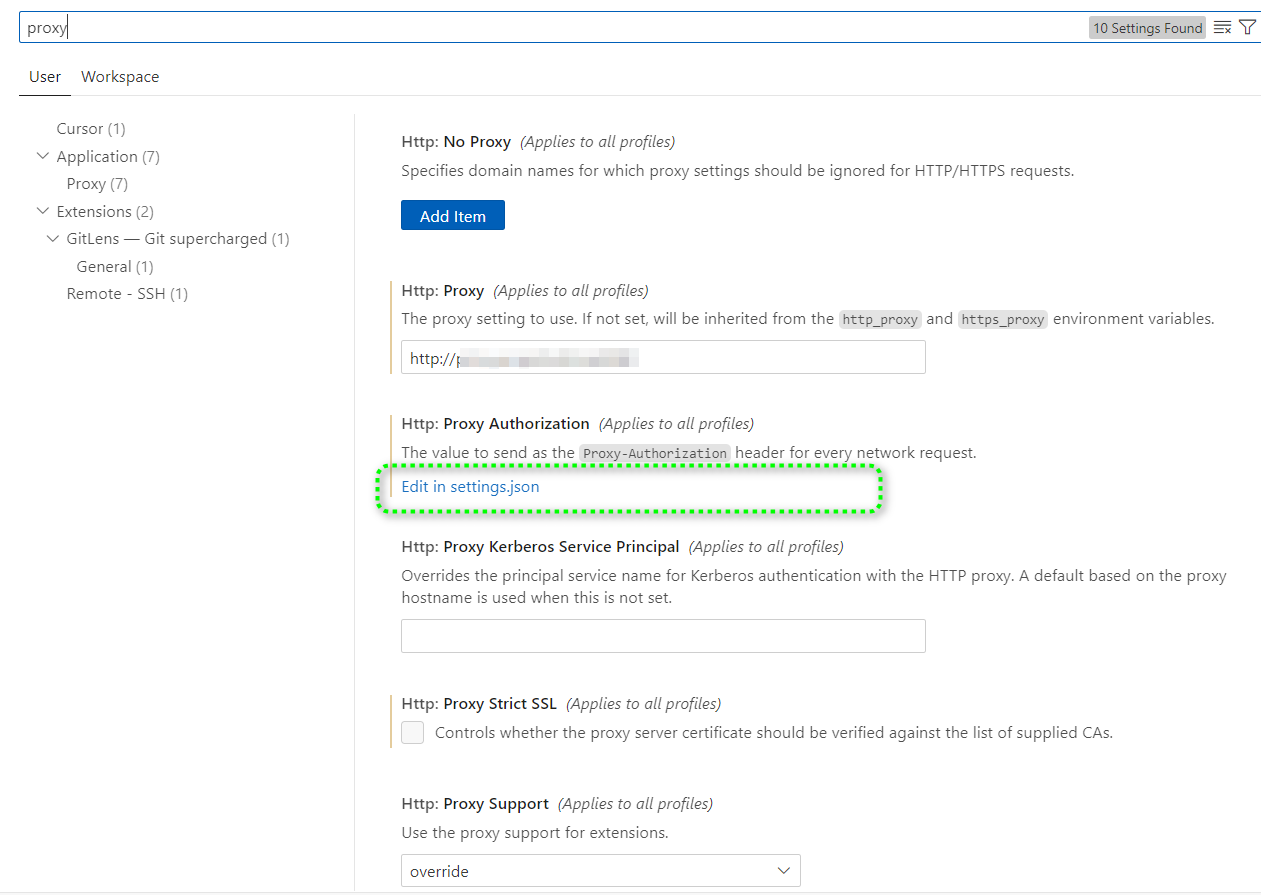Open the filter settings funnel icon
1261x895 pixels.
tap(1247, 28)
